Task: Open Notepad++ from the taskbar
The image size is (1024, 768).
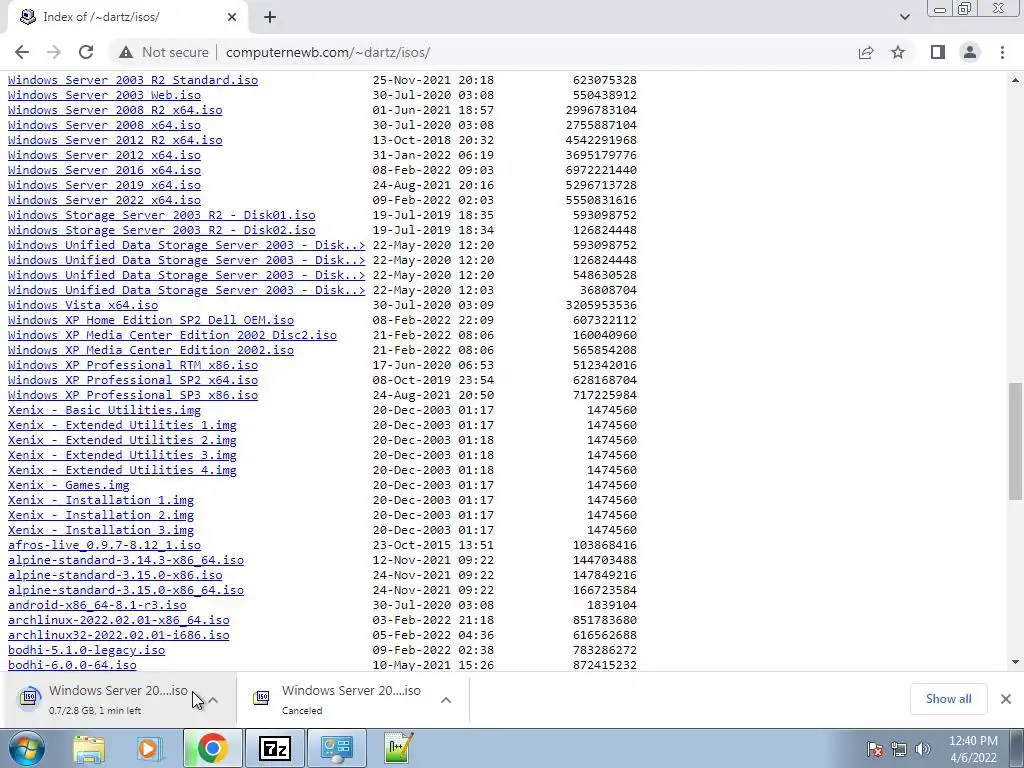Action: click(398, 748)
